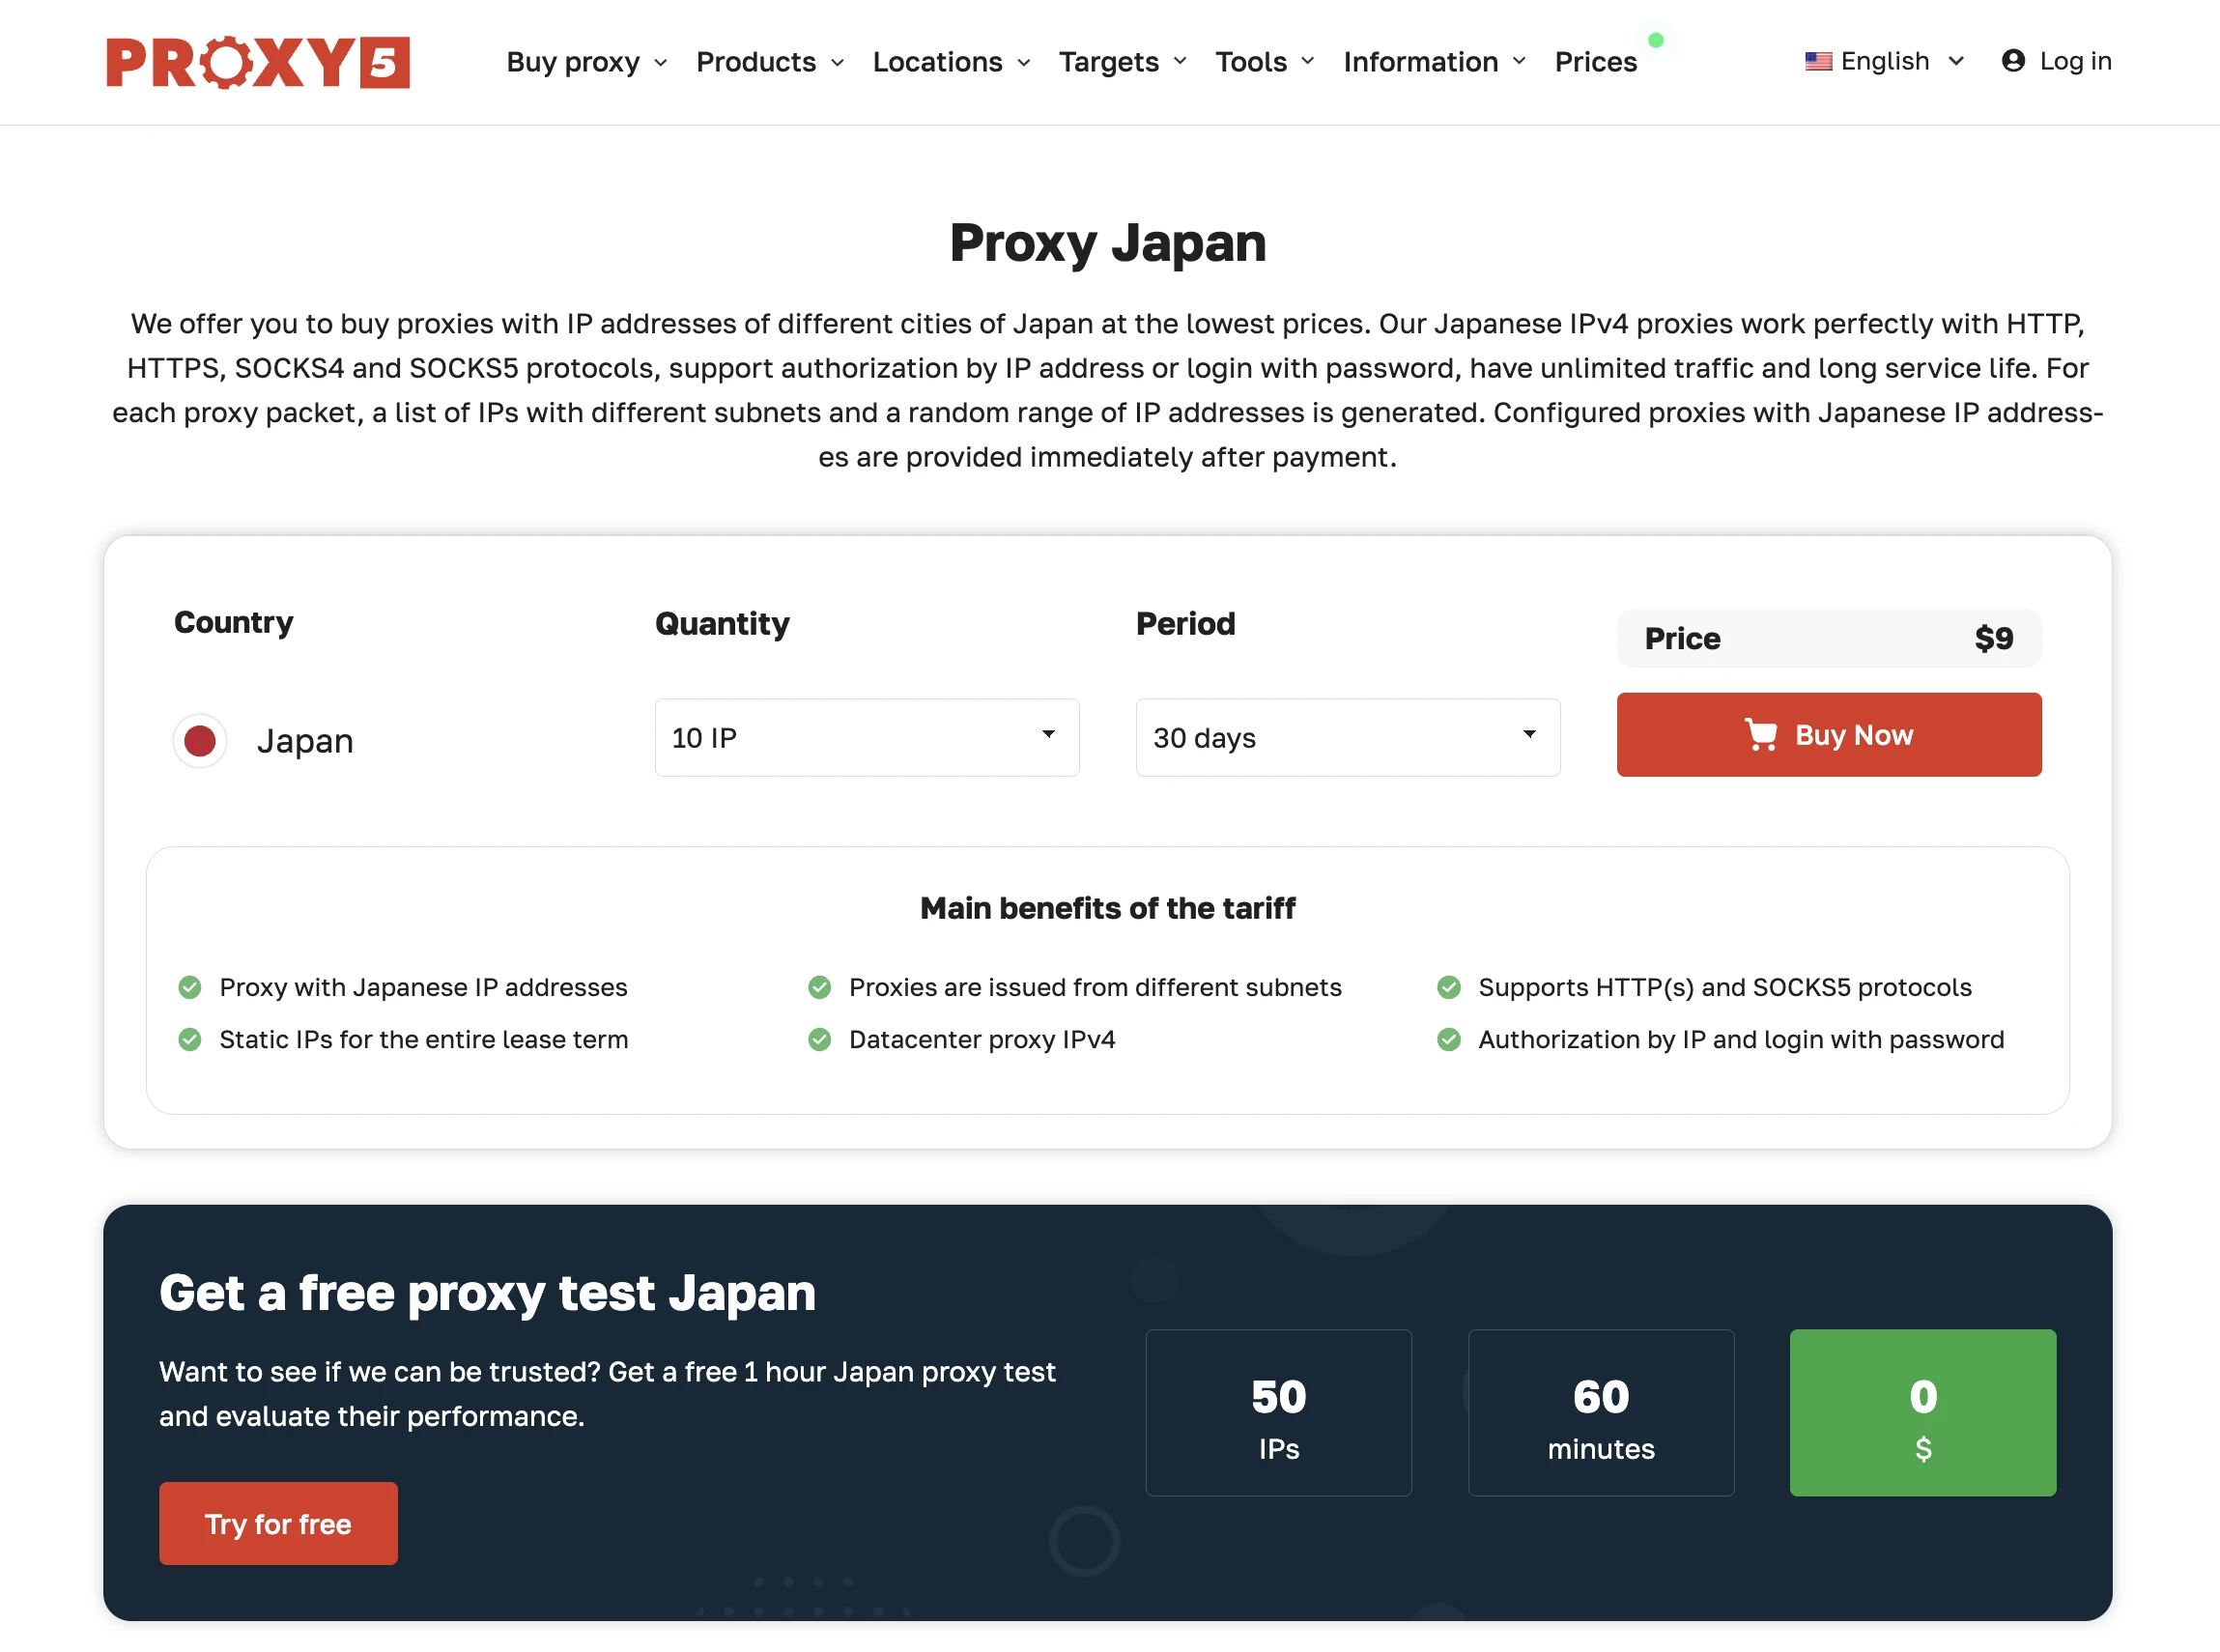
Task: Click the Try for free button
Action: point(278,1524)
